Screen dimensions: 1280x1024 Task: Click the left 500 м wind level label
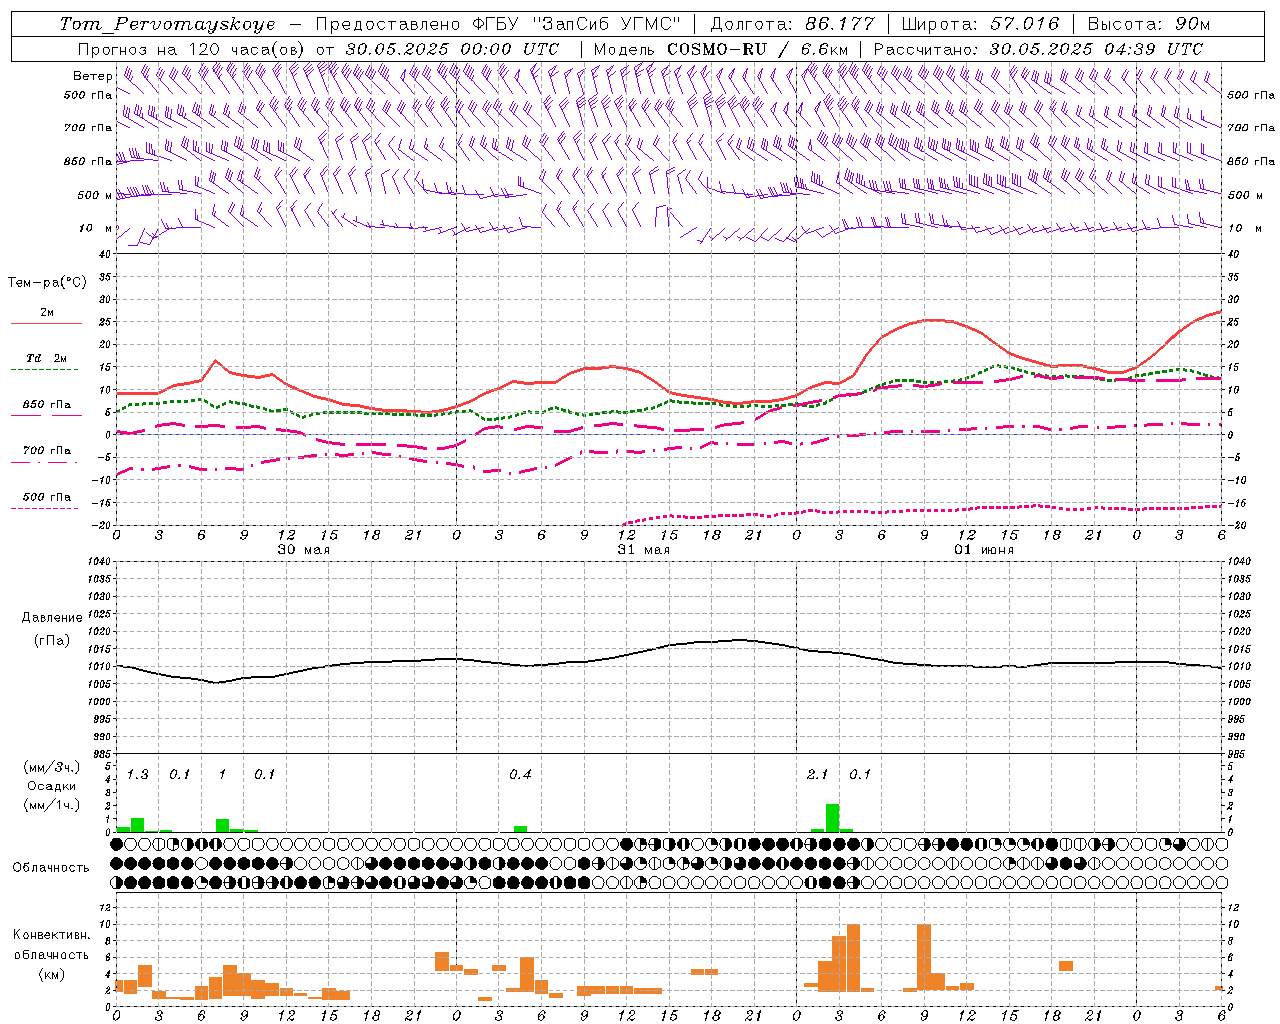95,195
